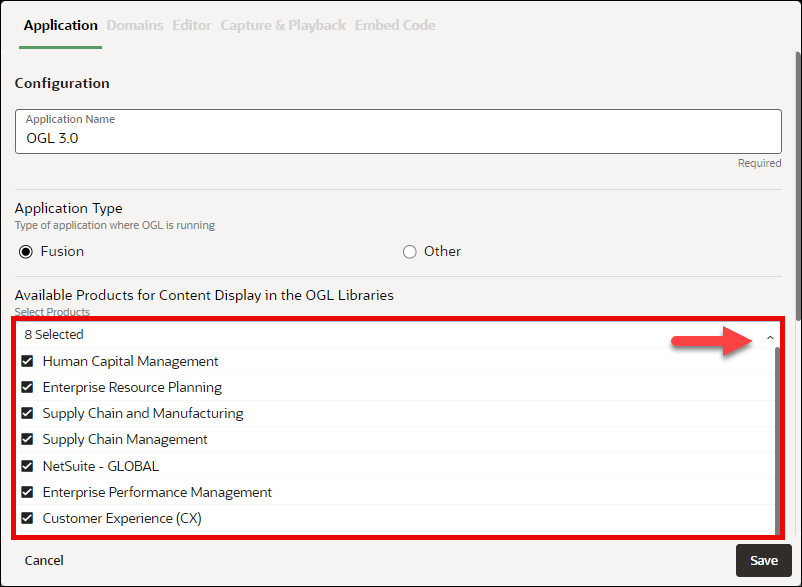Image resolution: width=802 pixels, height=587 pixels.
Task: Click the Enterprise Resource Planning label
Action: pyautogui.click(x=132, y=387)
